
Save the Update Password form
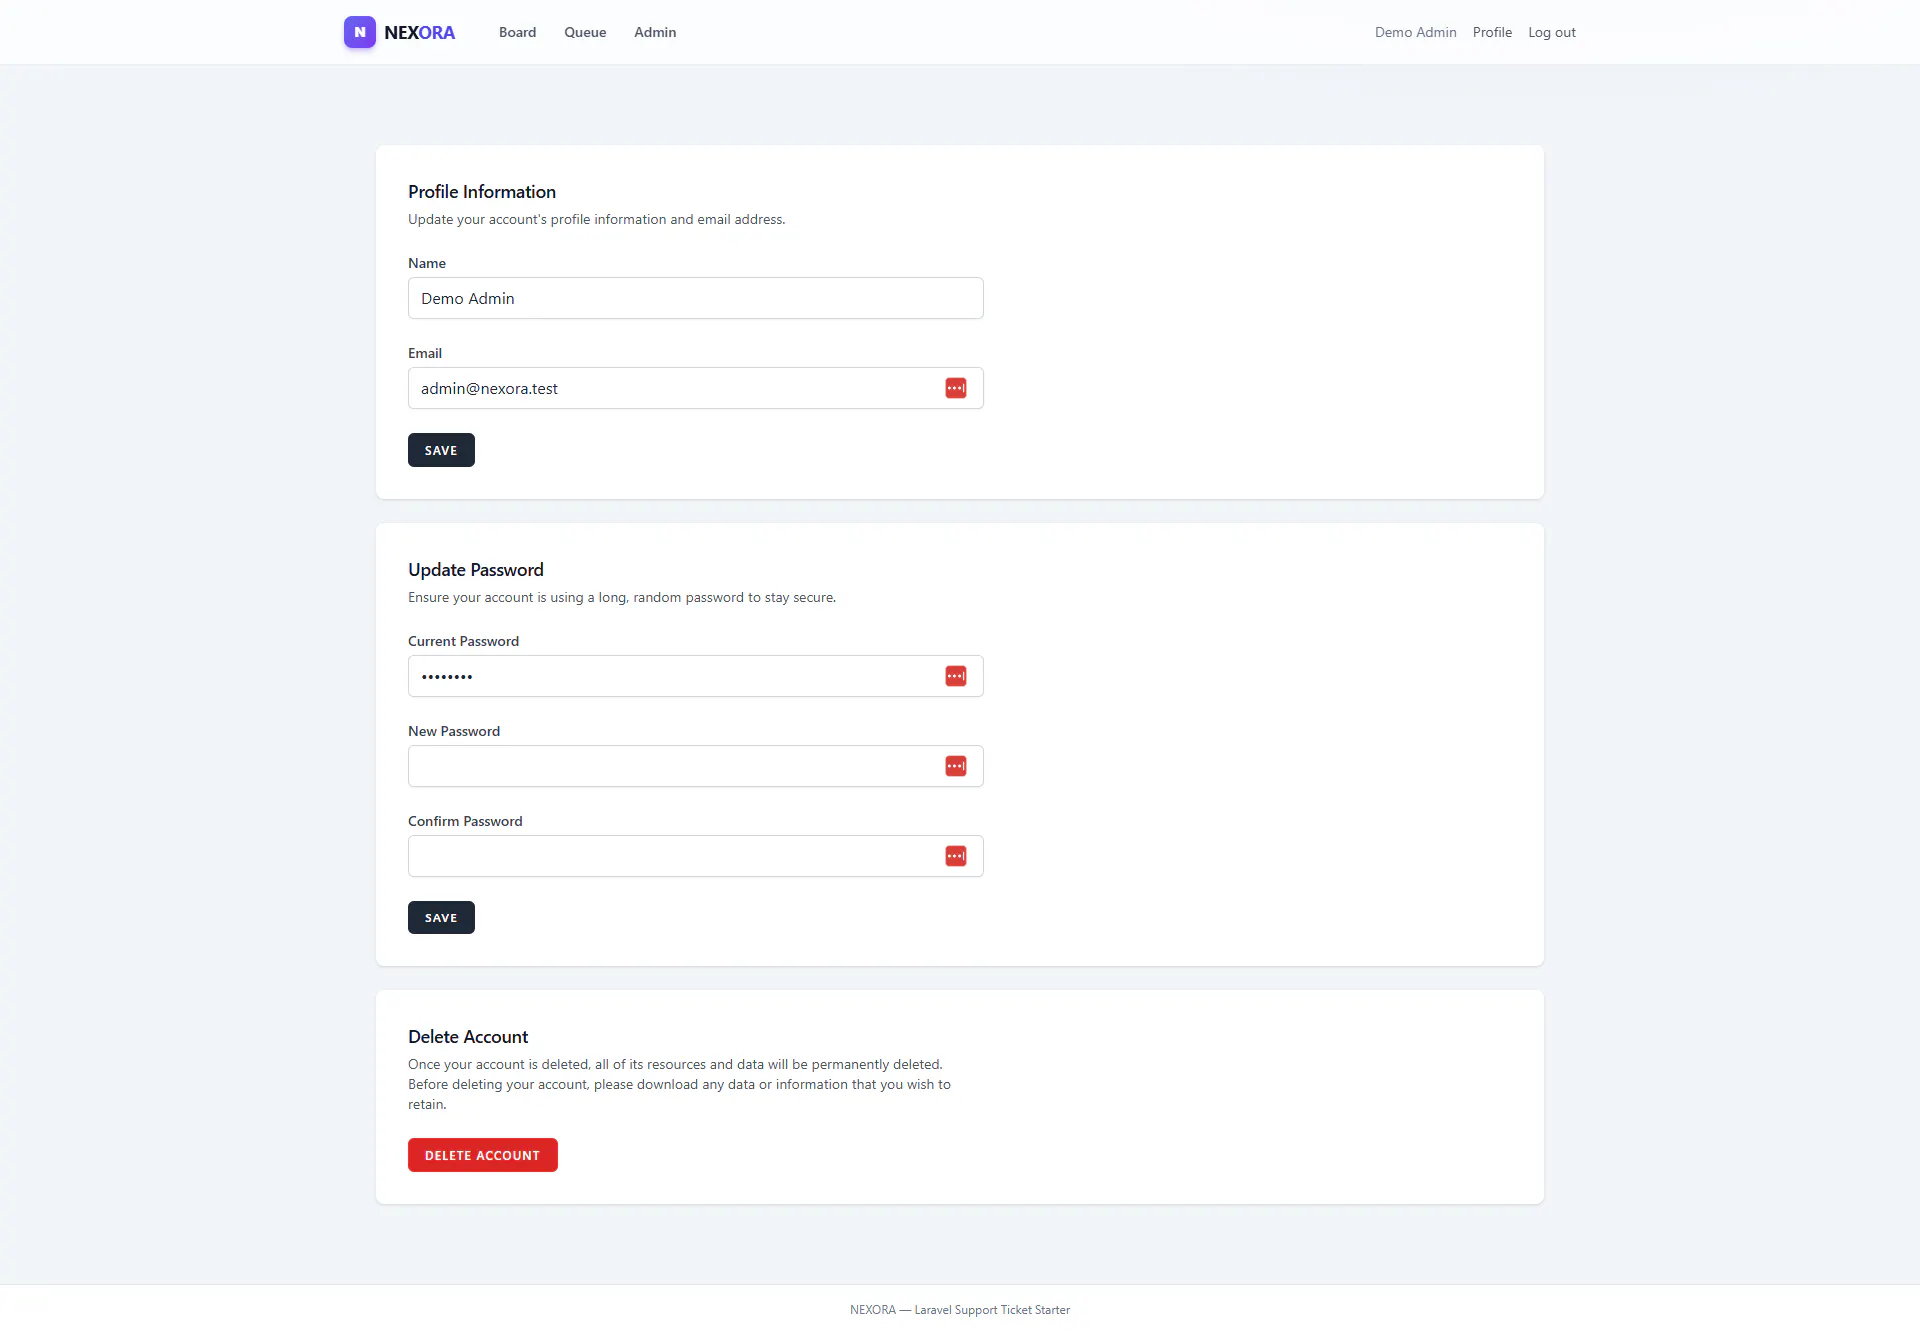click(x=441, y=917)
